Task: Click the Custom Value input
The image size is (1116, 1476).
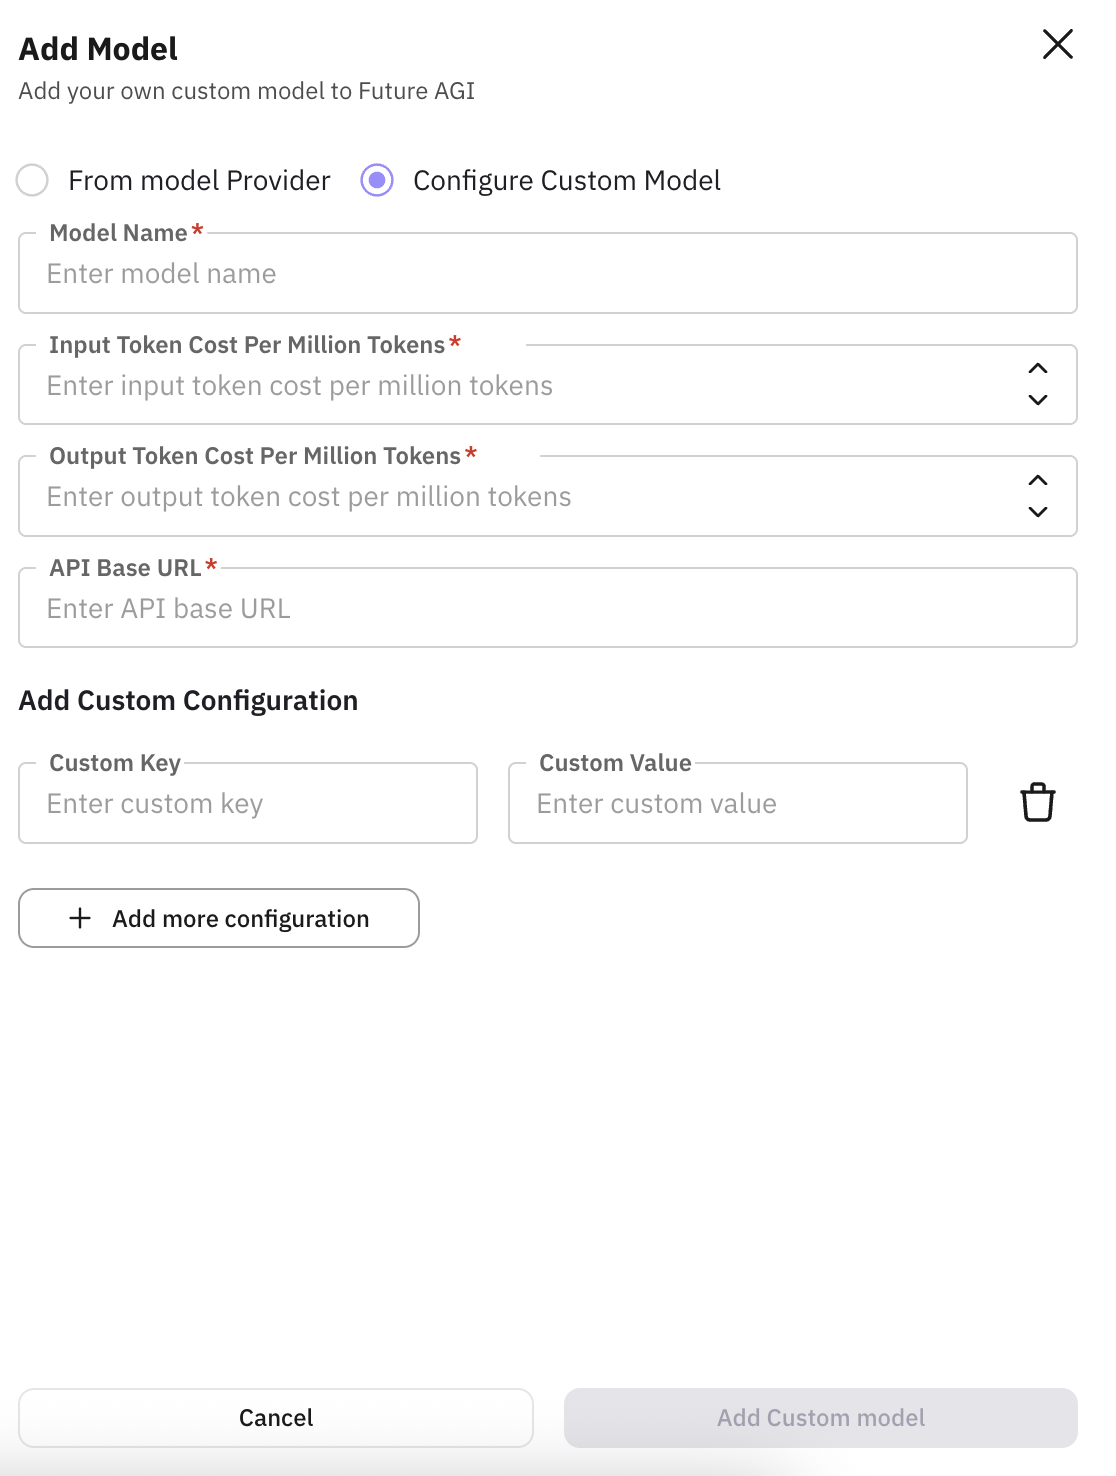Action: point(737,804)
